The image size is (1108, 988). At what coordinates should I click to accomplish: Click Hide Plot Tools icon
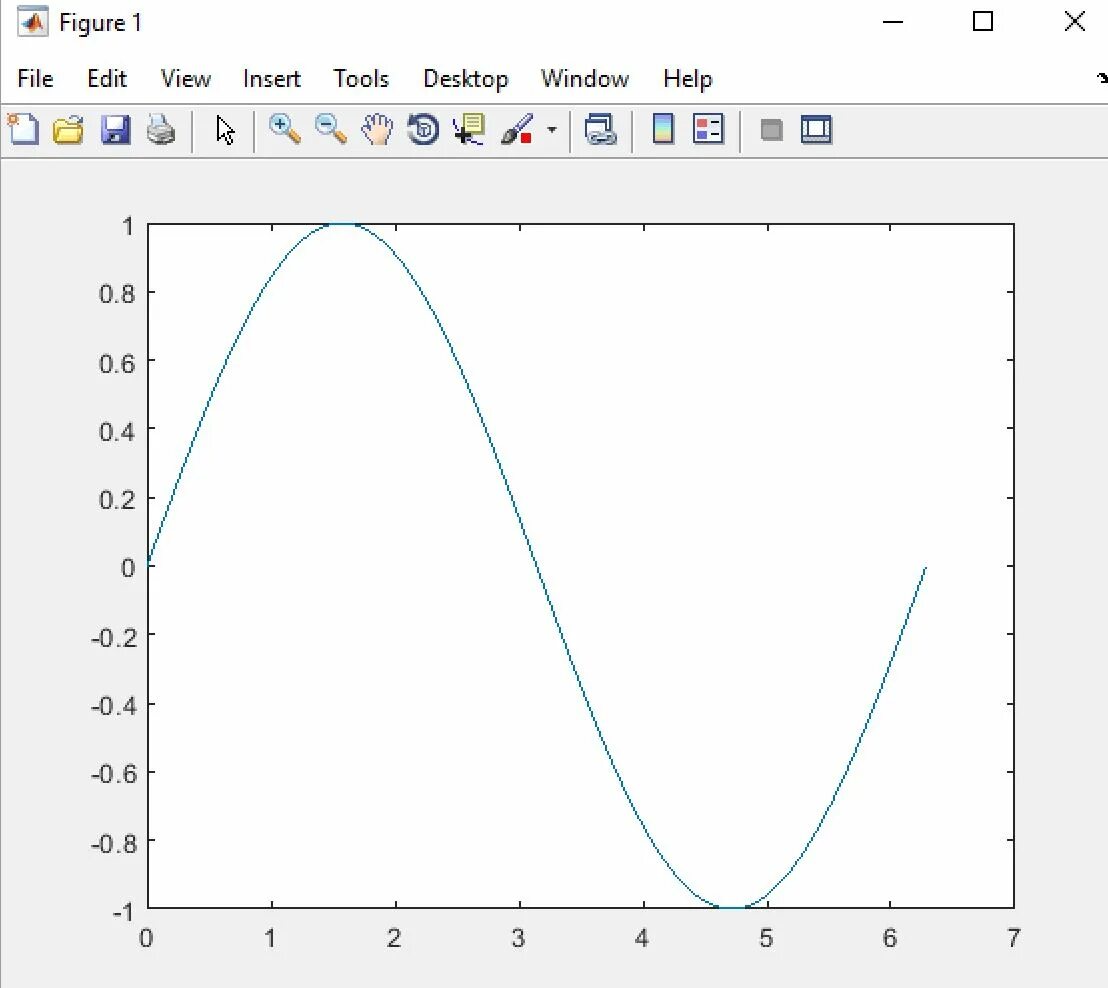pyautogui.click(x=771, y=130)
